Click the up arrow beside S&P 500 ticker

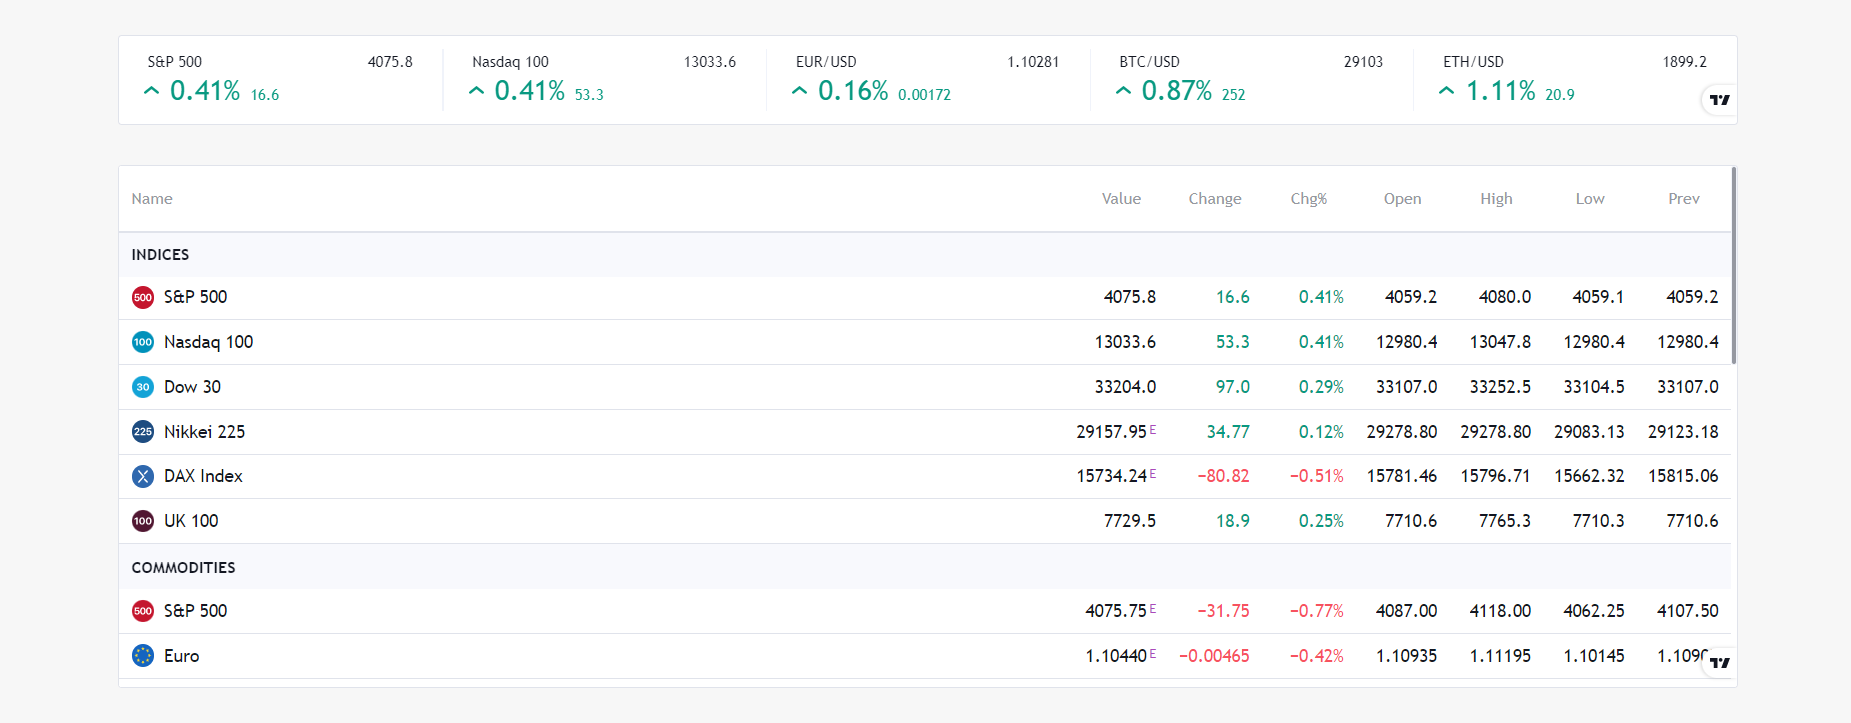tap(151, 91)
